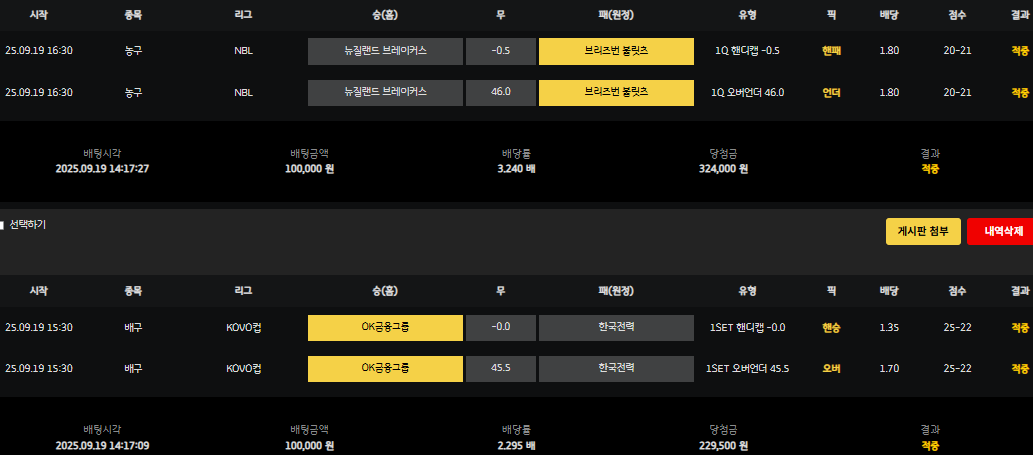Viewport: 1033px width, 455px height.
Task: Select OK금융그룹 in the 1SET 핸디캡 row
Action: click(385, 327)
